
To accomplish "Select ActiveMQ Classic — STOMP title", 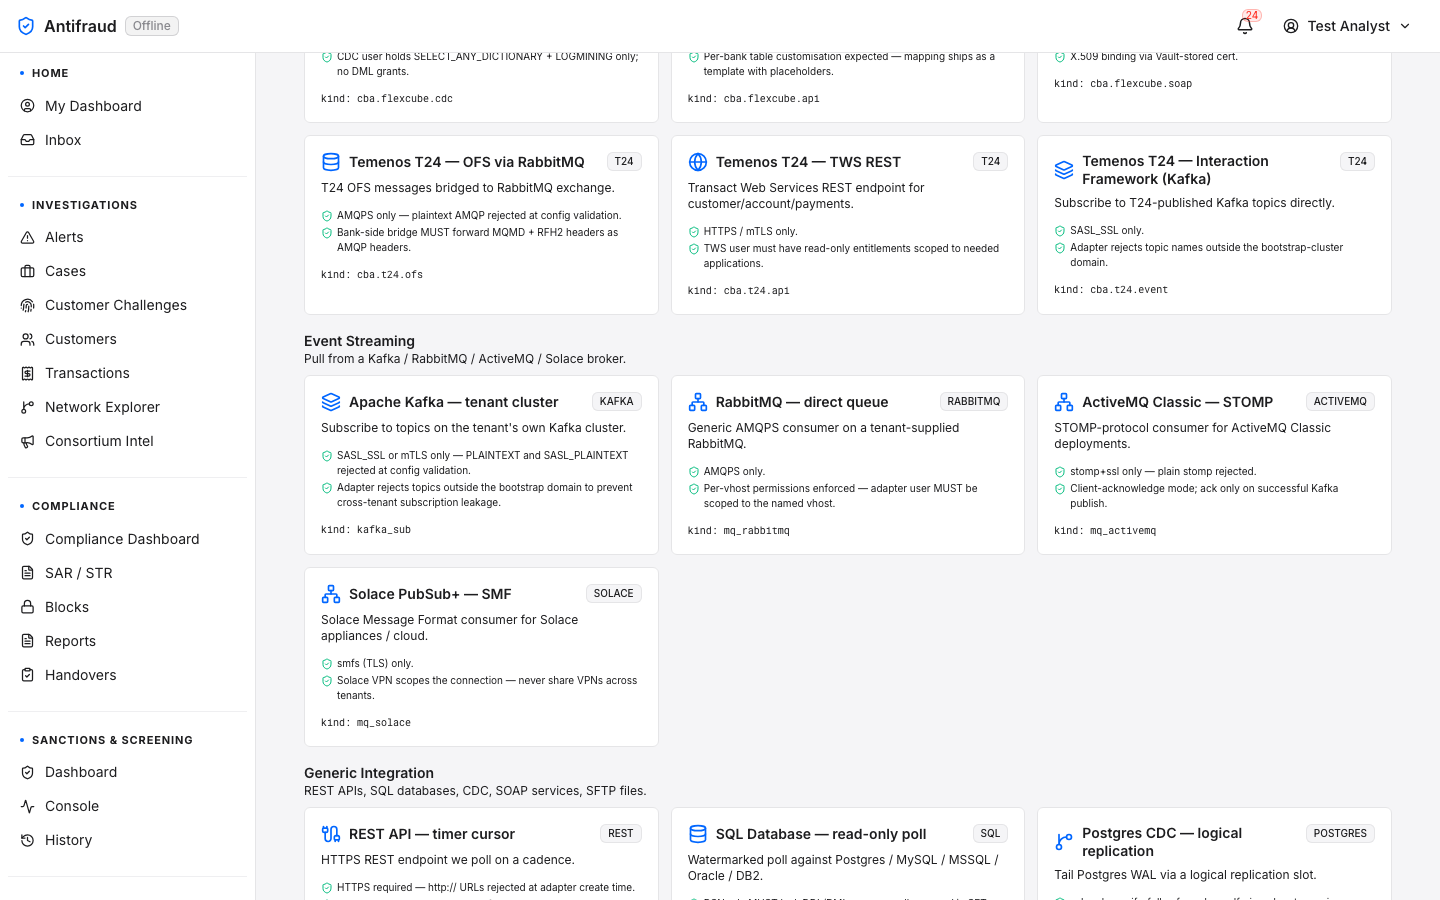I will click(1178, 402).
